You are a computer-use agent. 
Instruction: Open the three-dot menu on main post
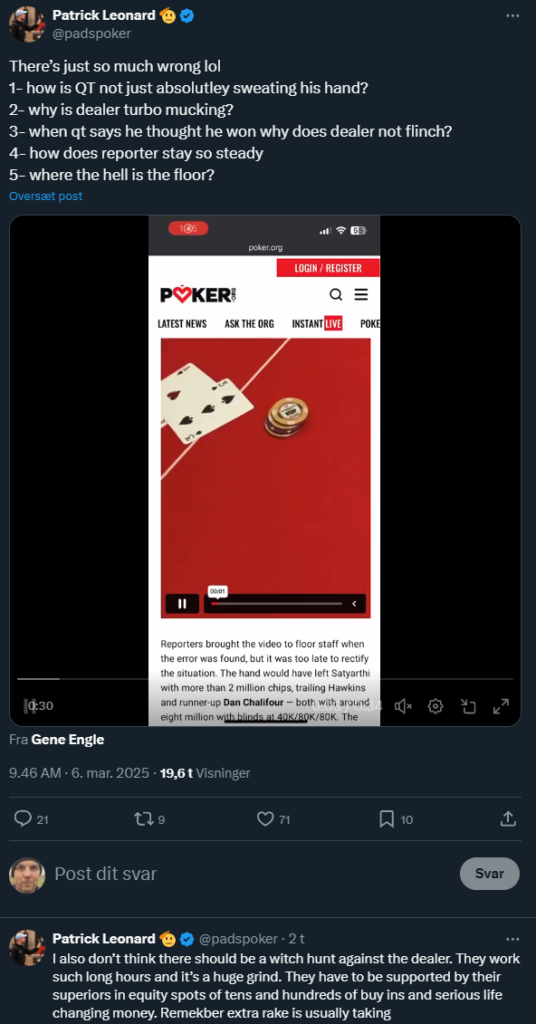point(512,15)
